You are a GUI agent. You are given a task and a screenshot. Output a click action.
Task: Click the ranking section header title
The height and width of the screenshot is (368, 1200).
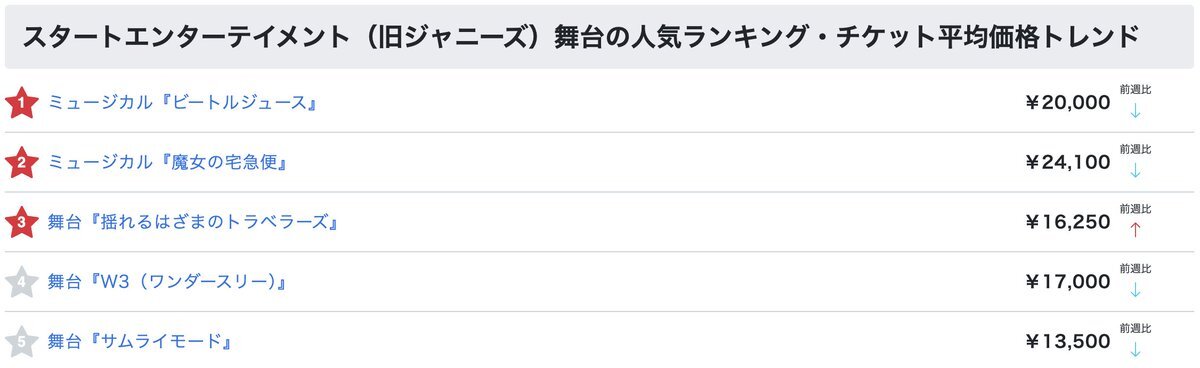580,37
